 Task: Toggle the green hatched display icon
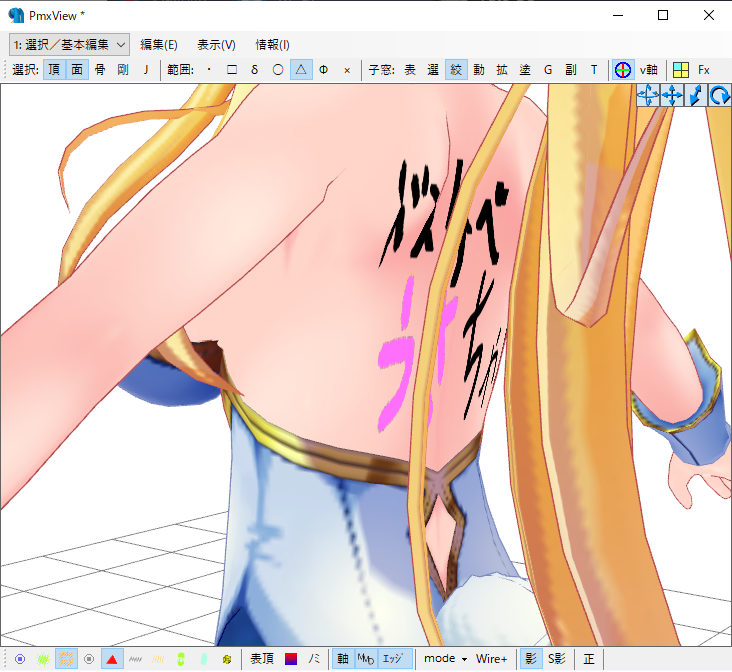tap(43, 659)
